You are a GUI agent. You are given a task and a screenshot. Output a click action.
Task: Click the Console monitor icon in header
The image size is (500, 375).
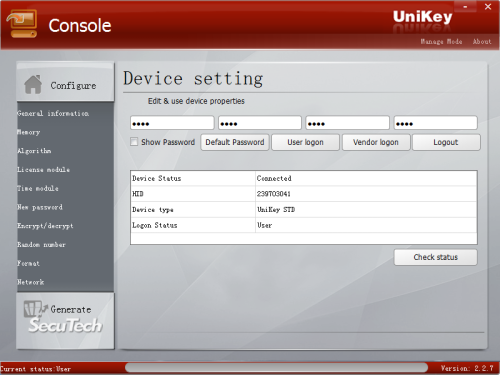(x=22, y=24)
